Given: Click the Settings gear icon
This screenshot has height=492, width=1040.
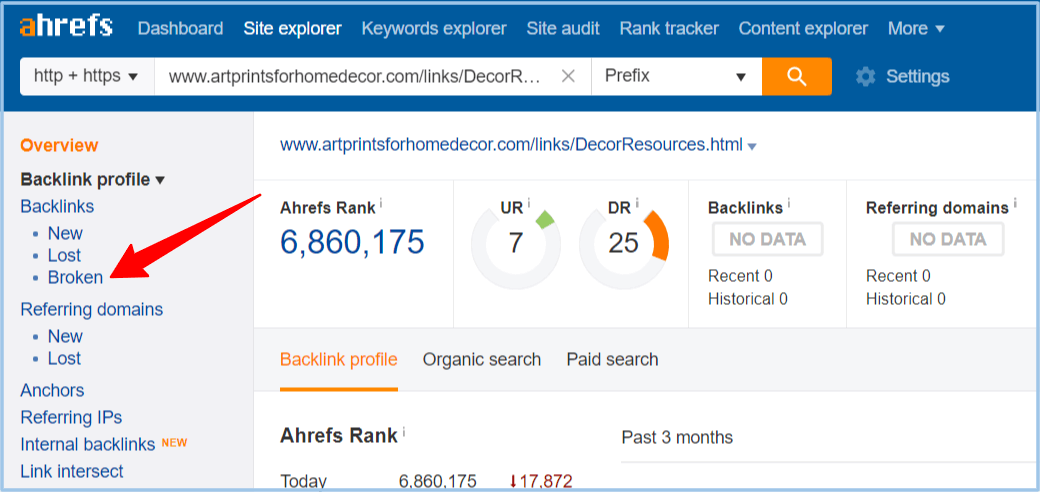Looking at the screenshot, I should [x=865, y=76].
